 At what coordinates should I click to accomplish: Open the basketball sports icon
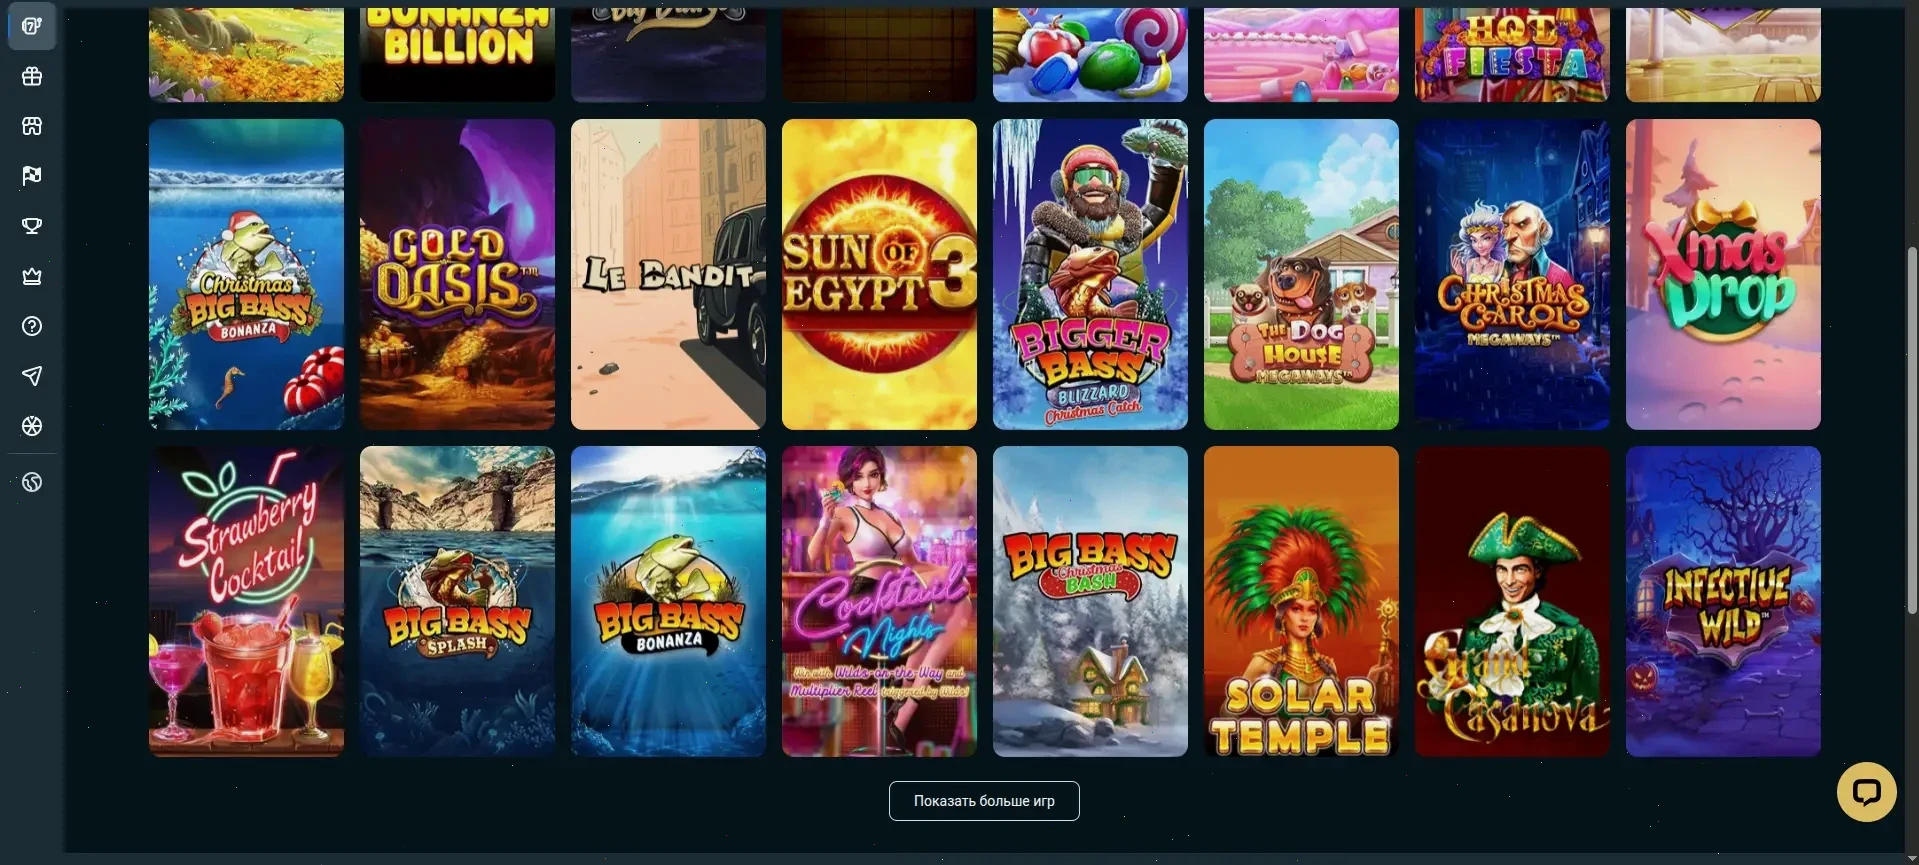coord(32,426)
